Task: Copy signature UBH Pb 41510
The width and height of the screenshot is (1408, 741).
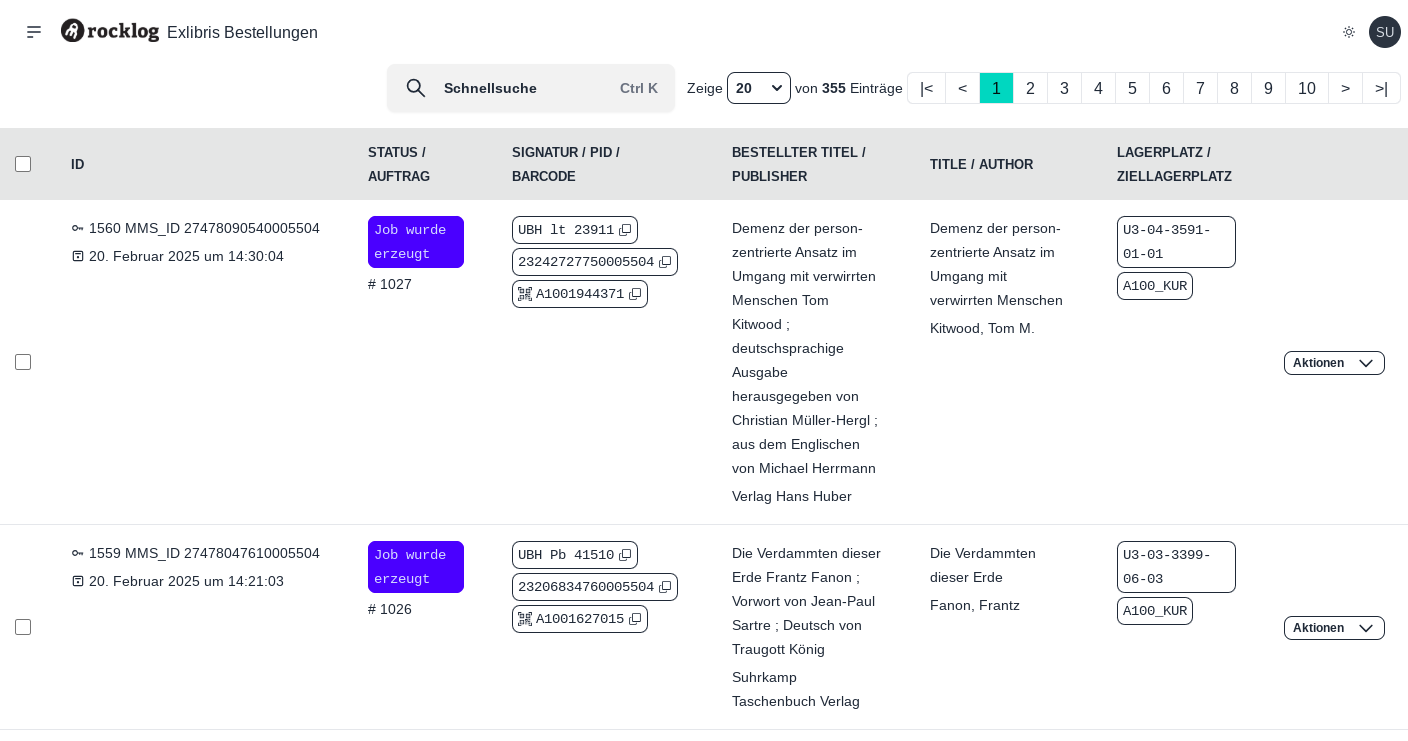Action: coord(625,555)
